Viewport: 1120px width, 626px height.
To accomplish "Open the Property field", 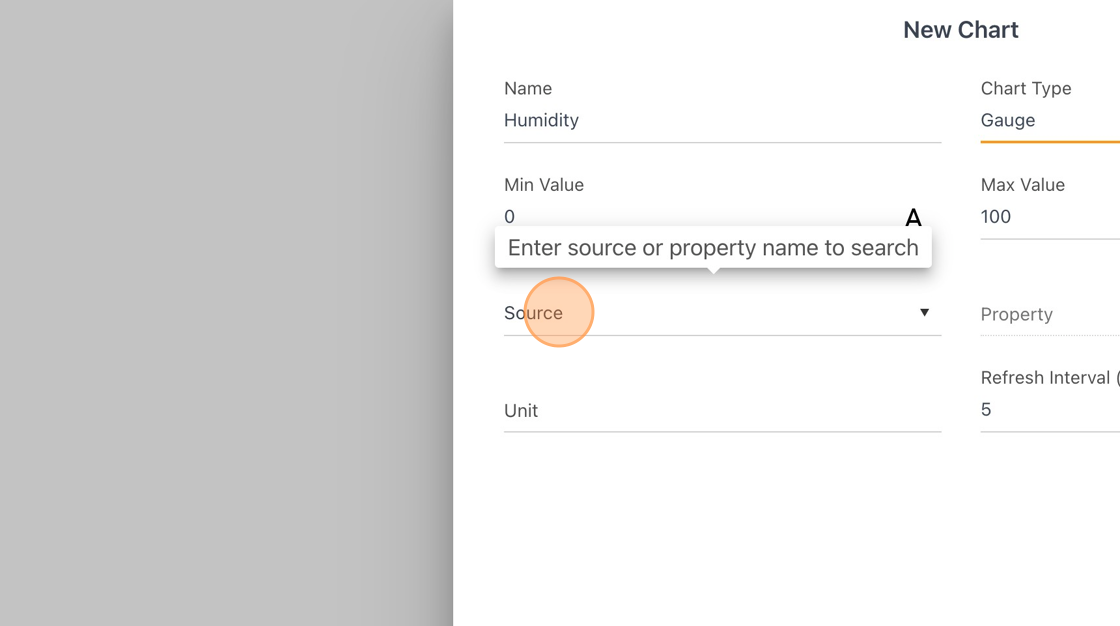I will click(x=1050, y=314).
